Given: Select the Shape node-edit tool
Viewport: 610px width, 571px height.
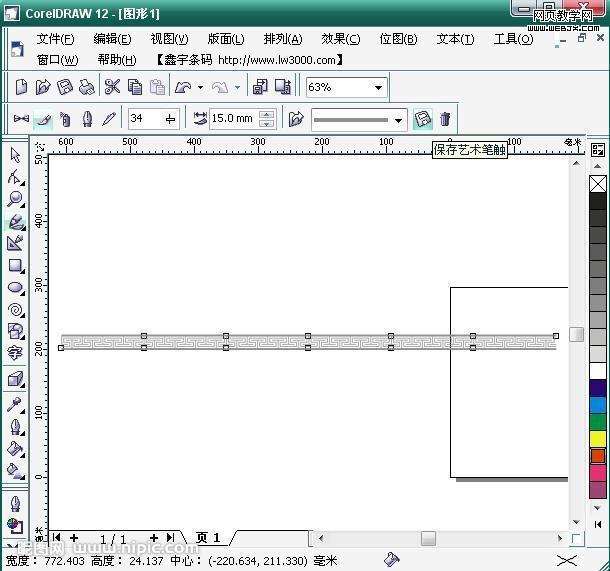Looking at the screenshot, I should pyautogui.click(x=15, y=177).
